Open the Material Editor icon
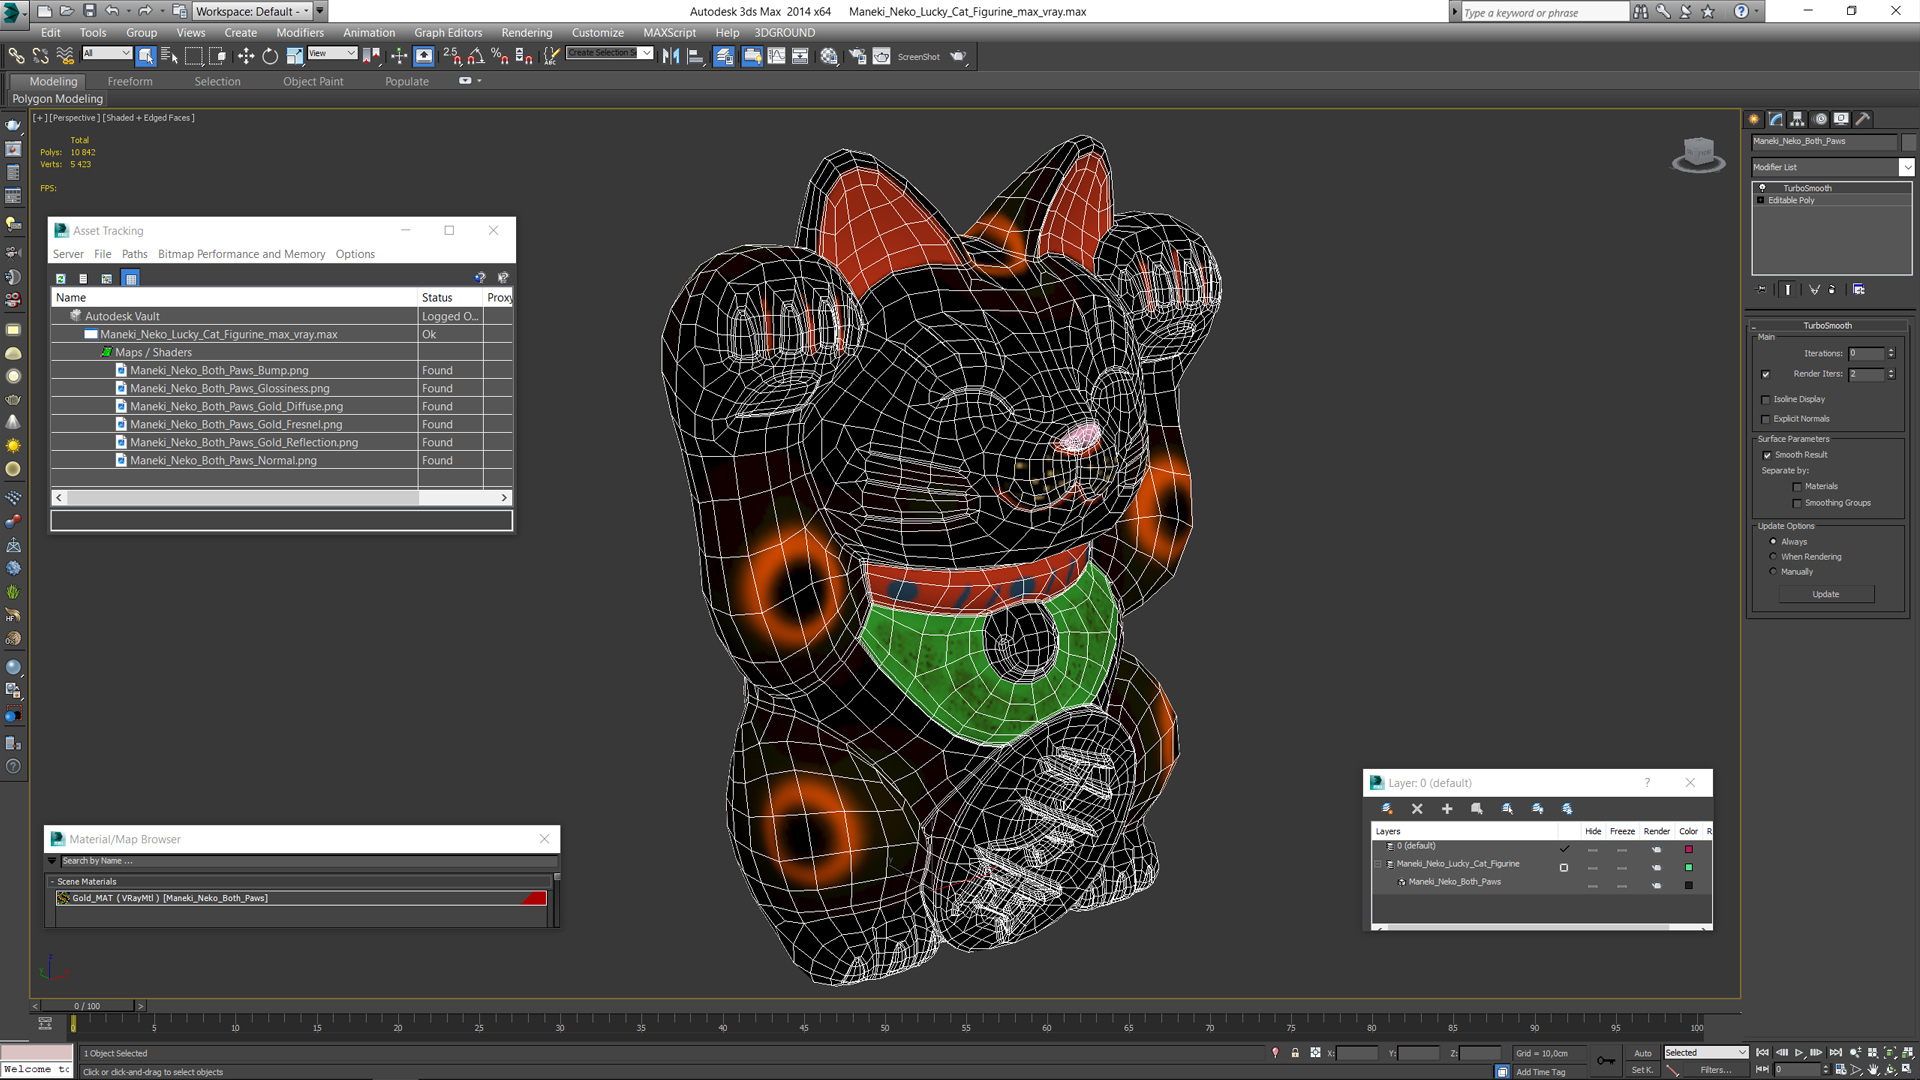This screenshot has height=1080, width=1920. [829, 56]
